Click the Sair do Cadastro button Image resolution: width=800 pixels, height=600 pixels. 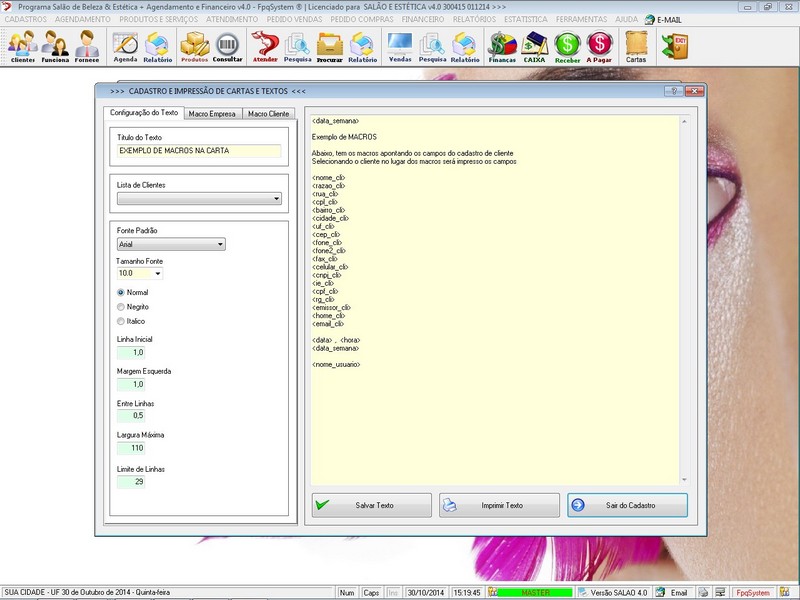pos(628,505)
